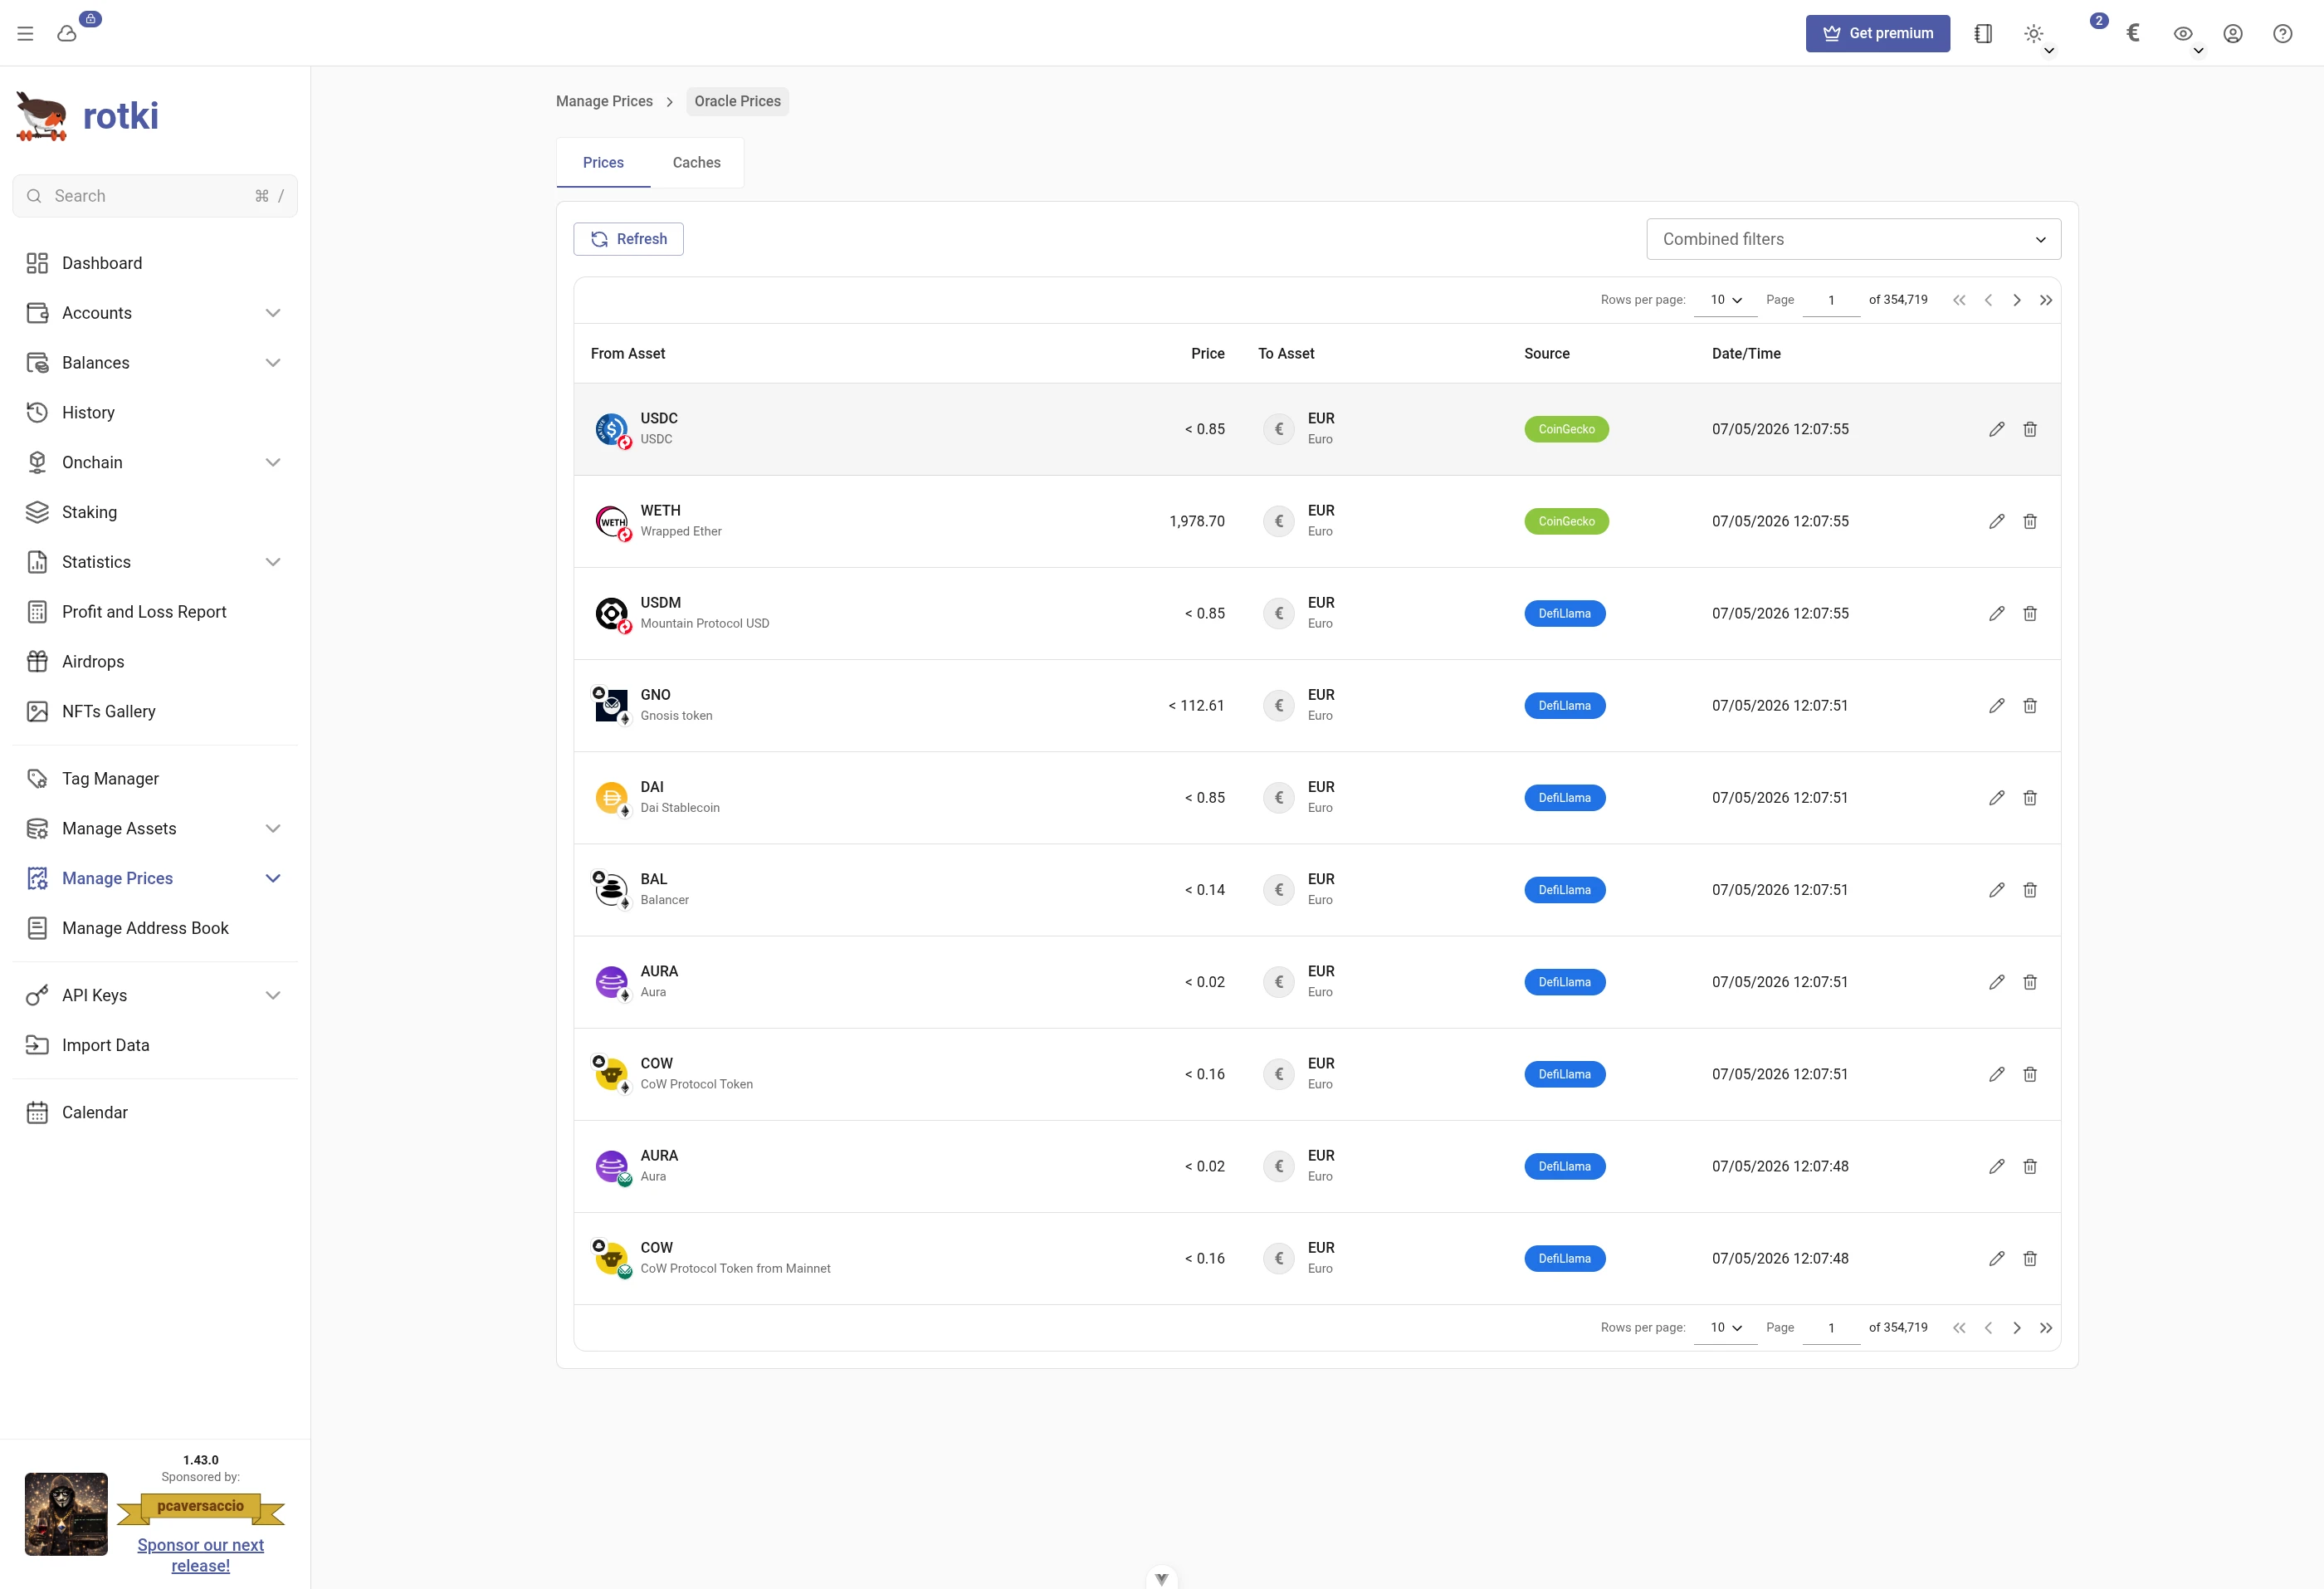Open the user account icon

[x=2233, y=33]
